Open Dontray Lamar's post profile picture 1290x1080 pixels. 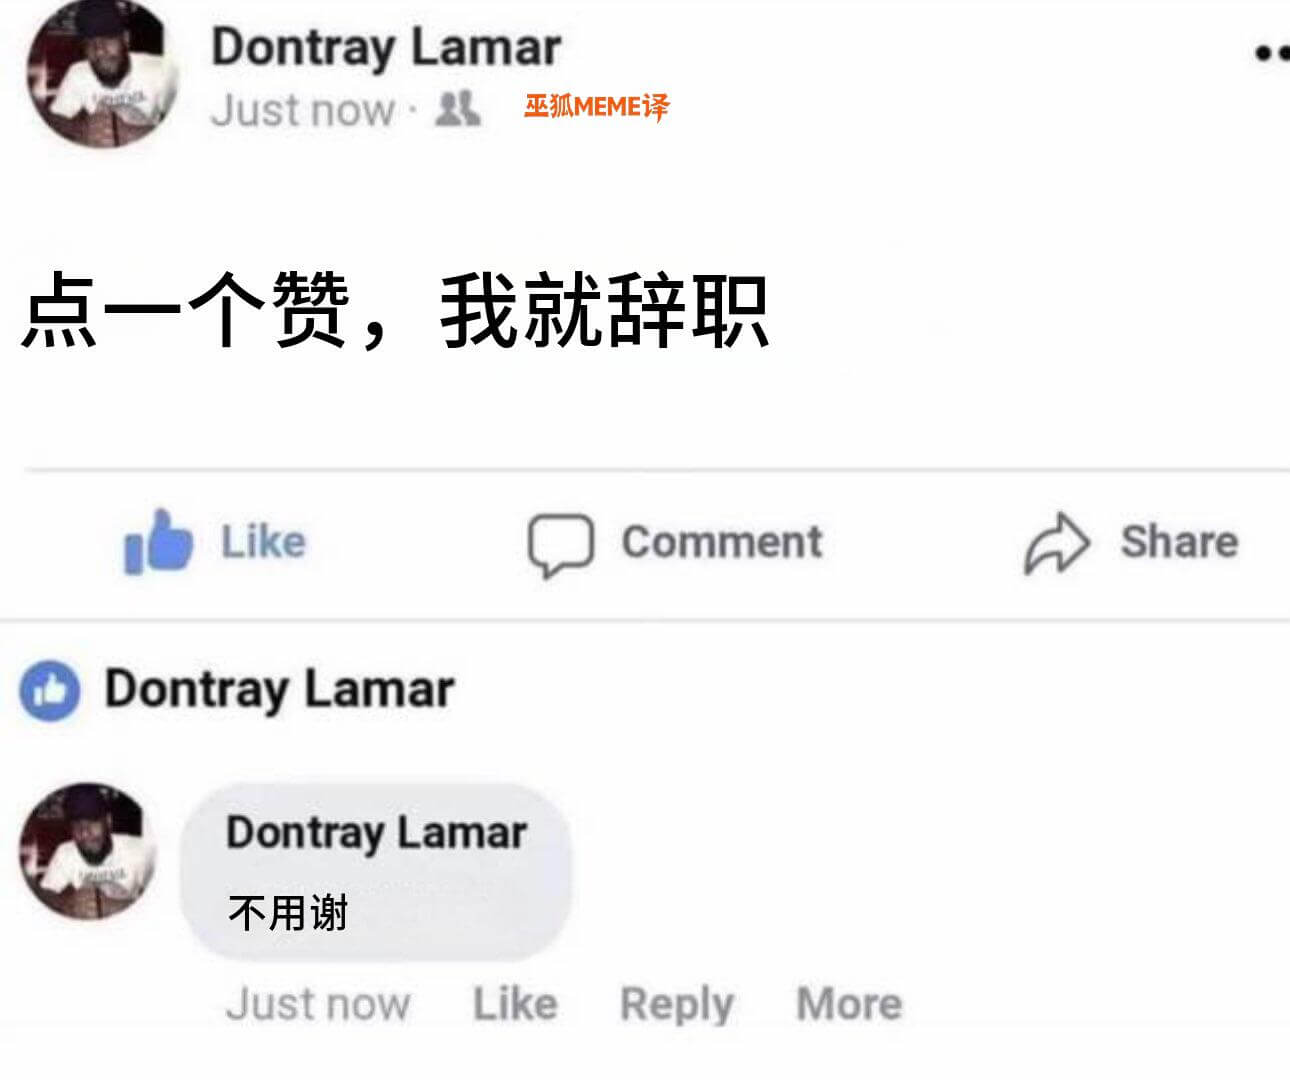point(101,75)
